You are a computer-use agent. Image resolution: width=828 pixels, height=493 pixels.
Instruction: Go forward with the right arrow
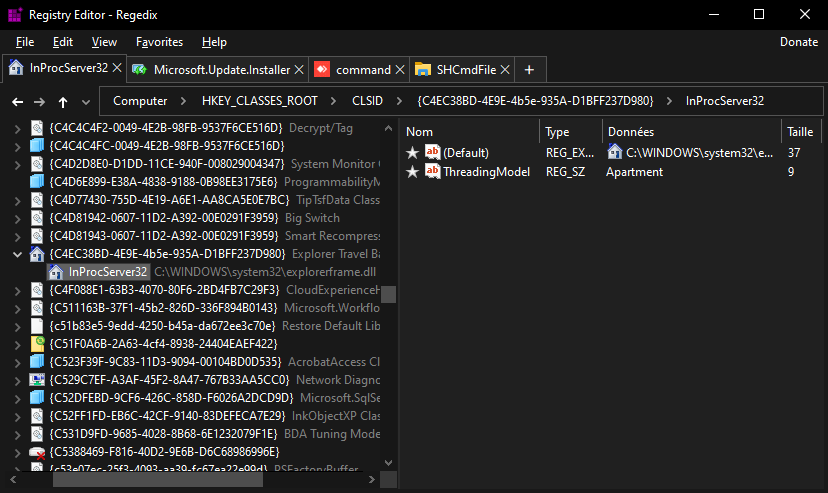coord(40,102)
